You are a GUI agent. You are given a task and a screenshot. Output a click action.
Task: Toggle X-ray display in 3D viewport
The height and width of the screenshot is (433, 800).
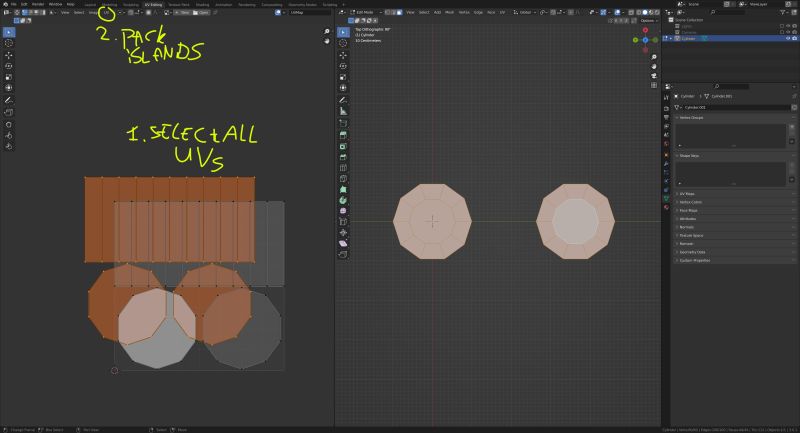[x=631, y=12]
